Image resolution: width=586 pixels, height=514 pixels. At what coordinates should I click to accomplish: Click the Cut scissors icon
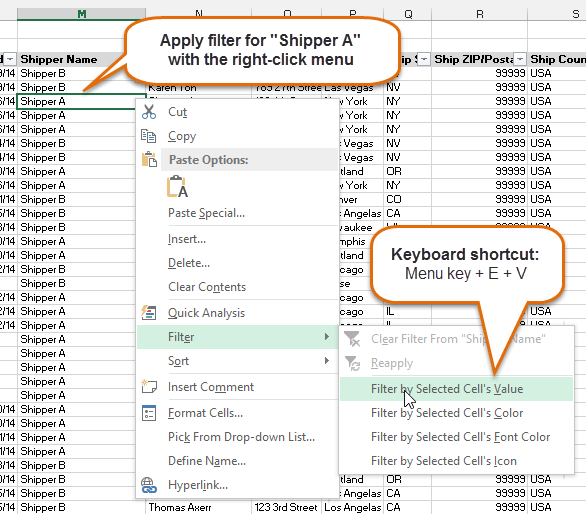(149, 112)
